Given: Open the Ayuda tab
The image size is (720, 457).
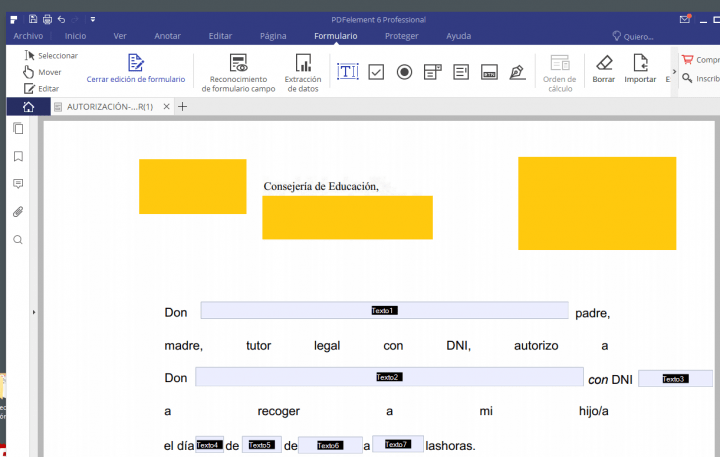Looking at the screenshot, I should pyautogui.click(x=458, y=36).
